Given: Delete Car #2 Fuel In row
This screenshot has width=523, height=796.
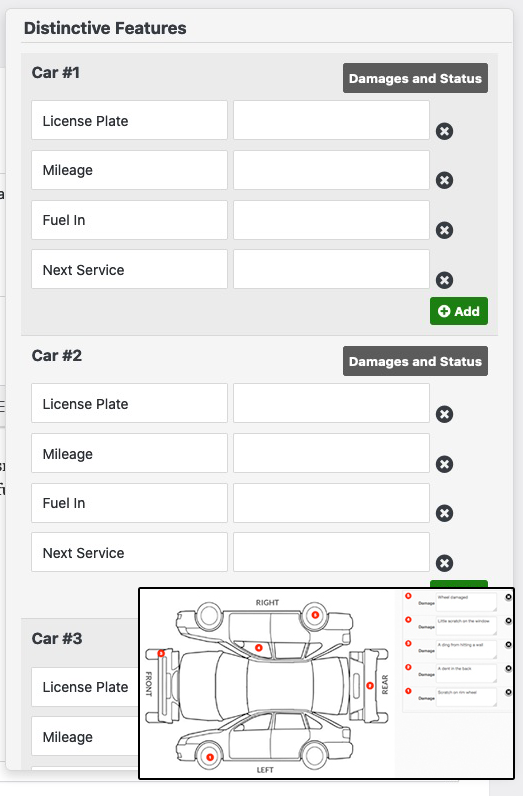Looking at the screenshot, I should coord(444,513).
